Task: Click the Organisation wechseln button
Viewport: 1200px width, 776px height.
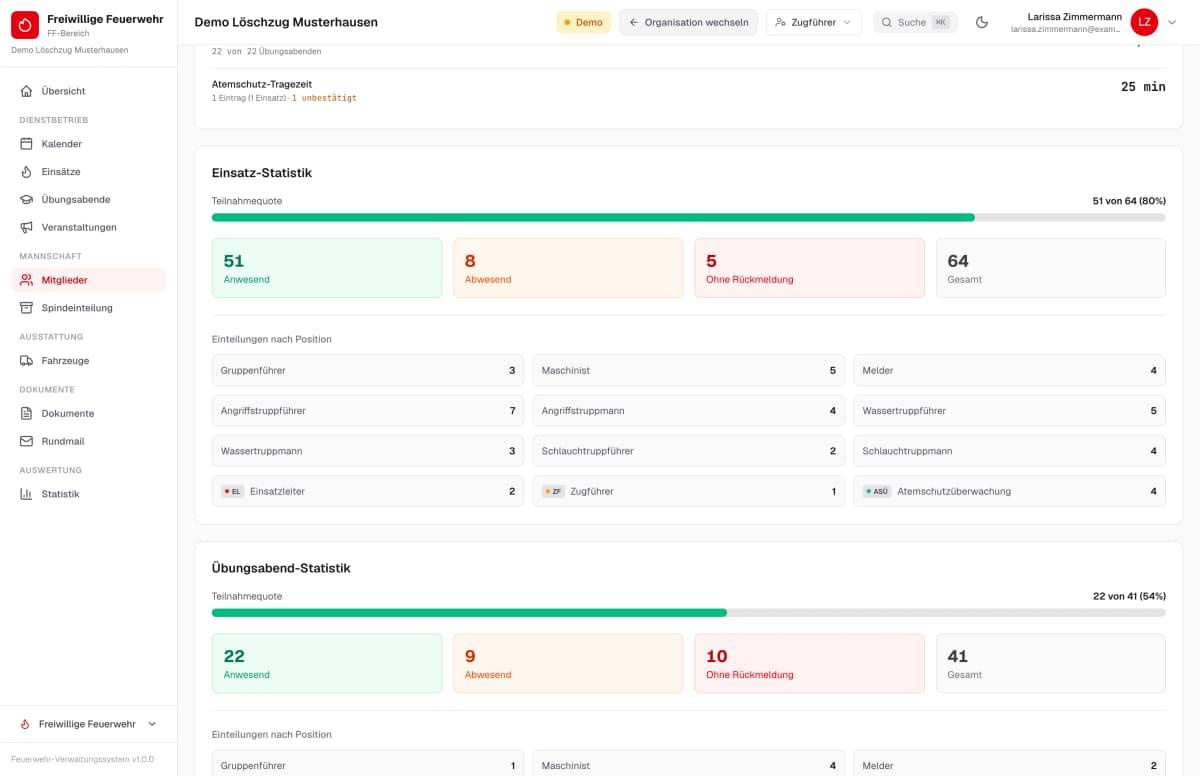Action: click(688, 22)
